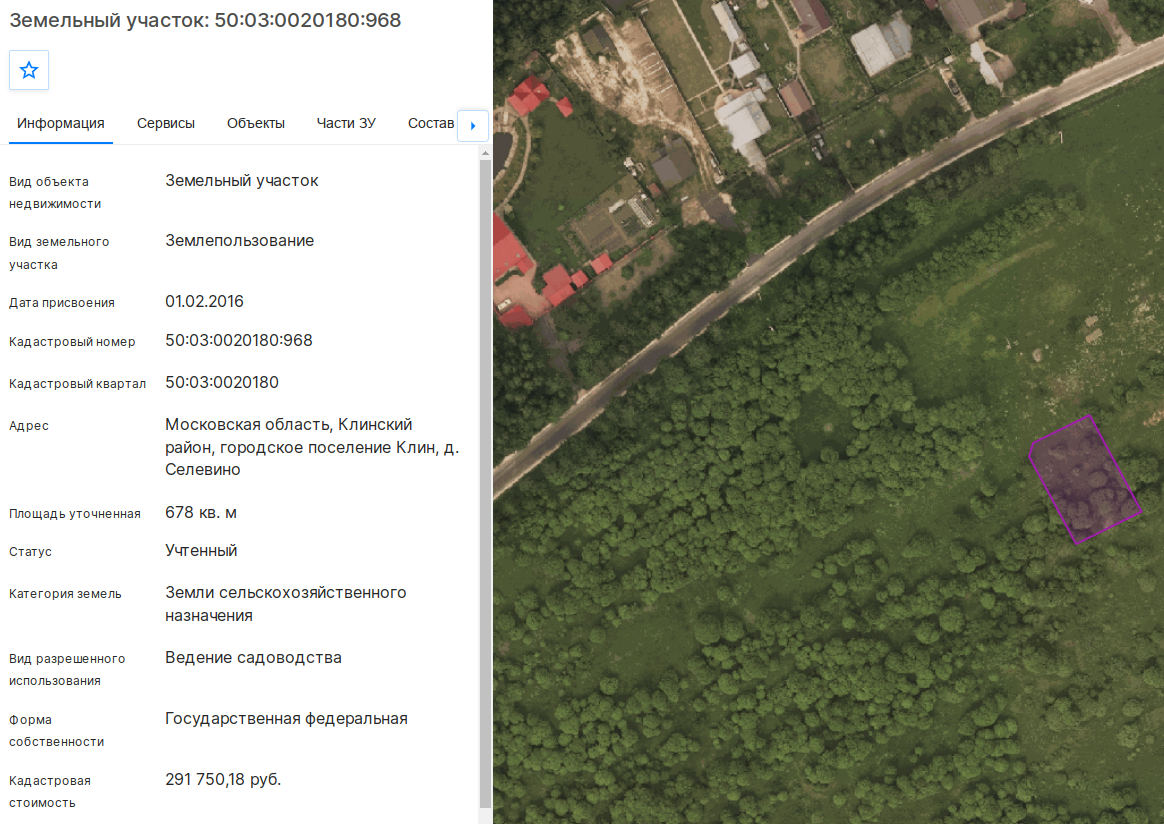Click the label Вид земельного участка

click(59, 253)
